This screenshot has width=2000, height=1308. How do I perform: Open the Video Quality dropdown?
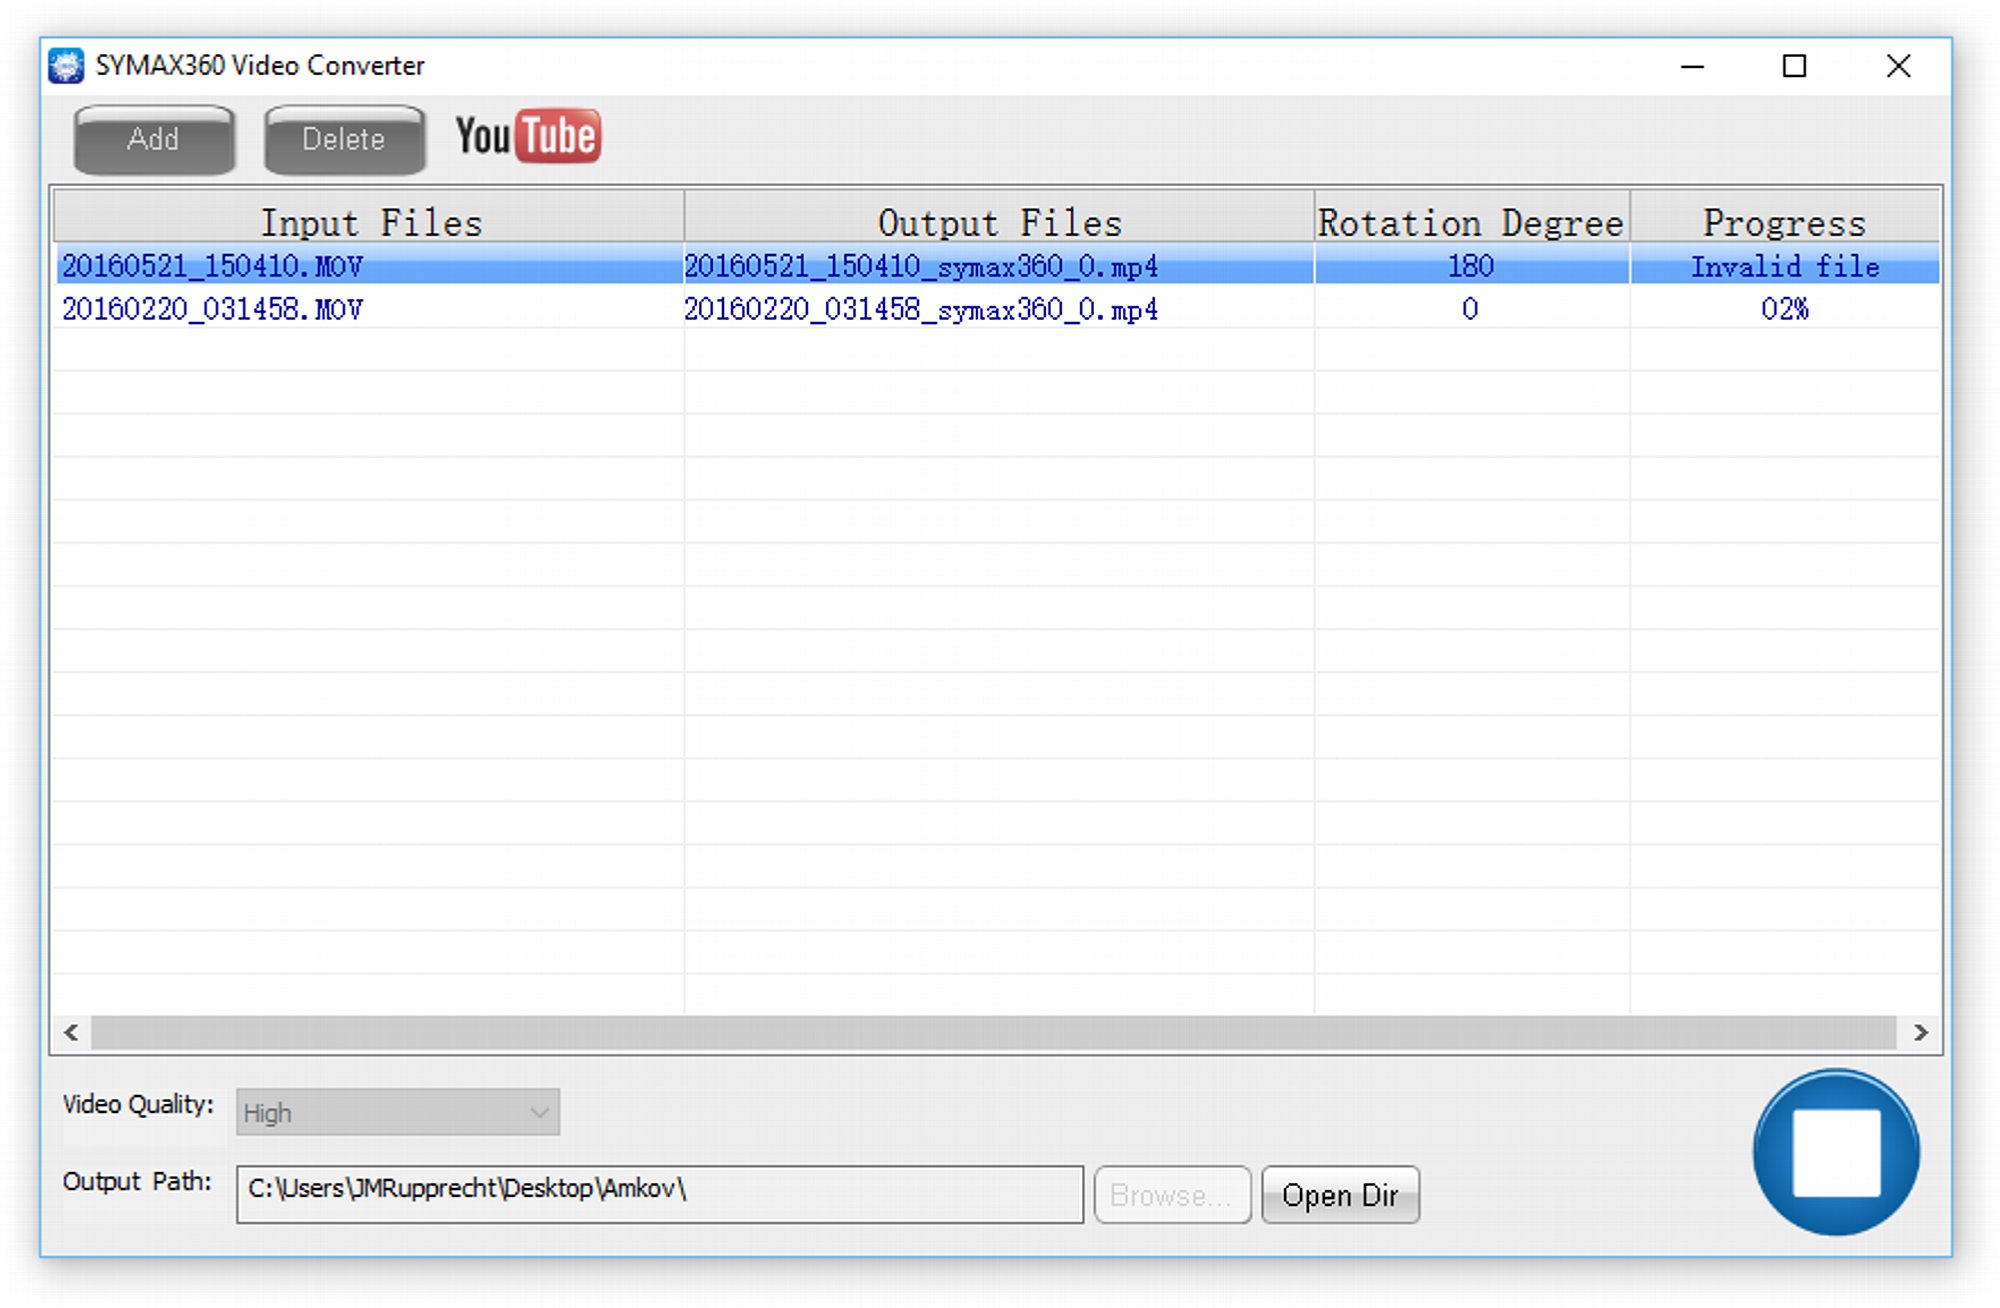397,1112
